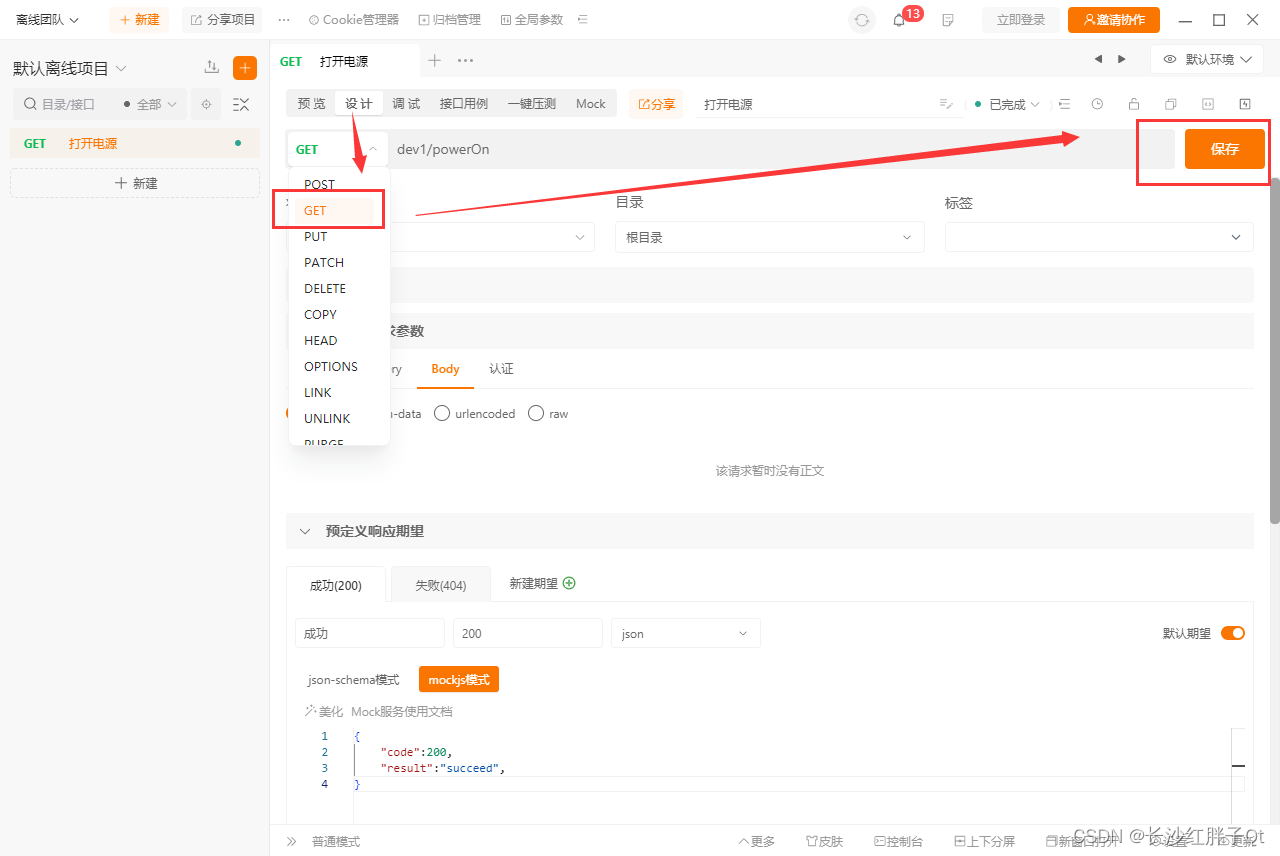
Task: Go to next tab arrow
Action: coord(1122,59)
